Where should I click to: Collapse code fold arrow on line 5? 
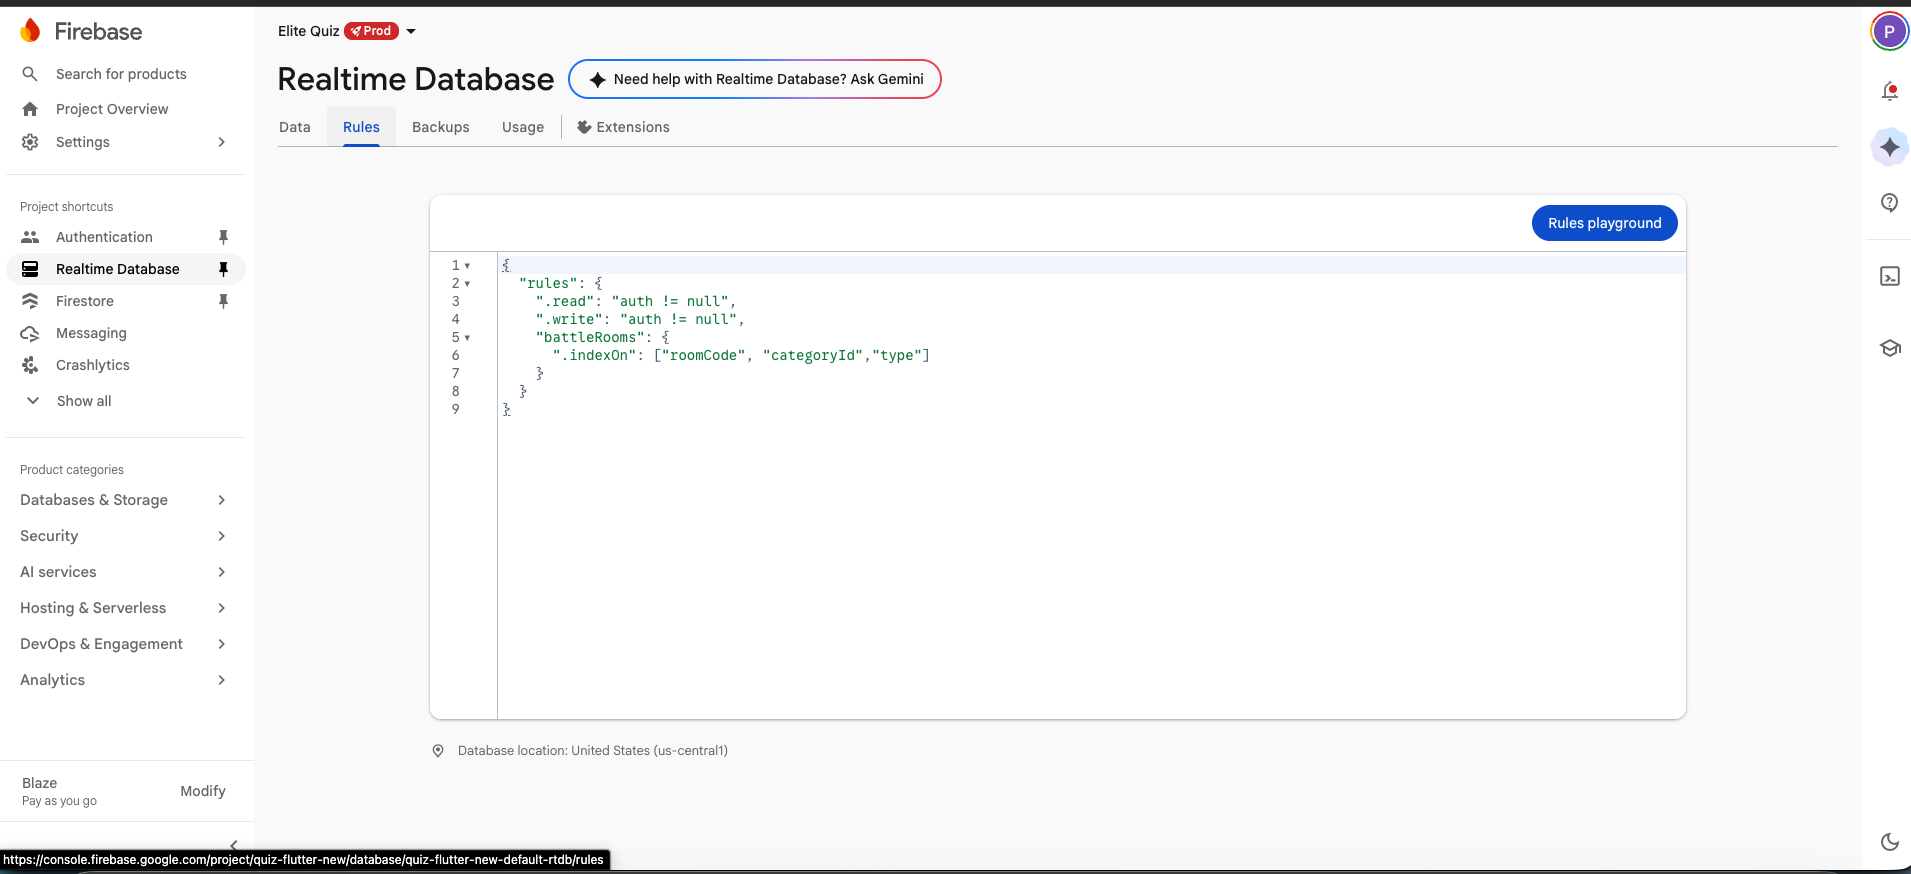(x=467, y=338)
